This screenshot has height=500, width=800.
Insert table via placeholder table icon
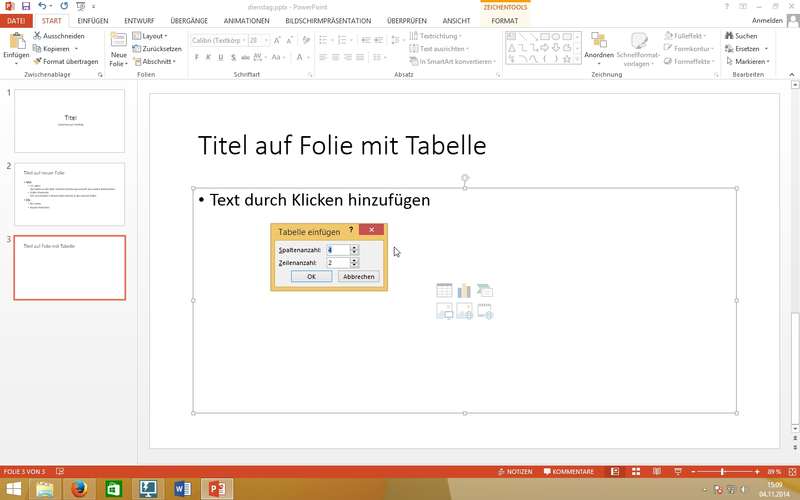(444, 290)
